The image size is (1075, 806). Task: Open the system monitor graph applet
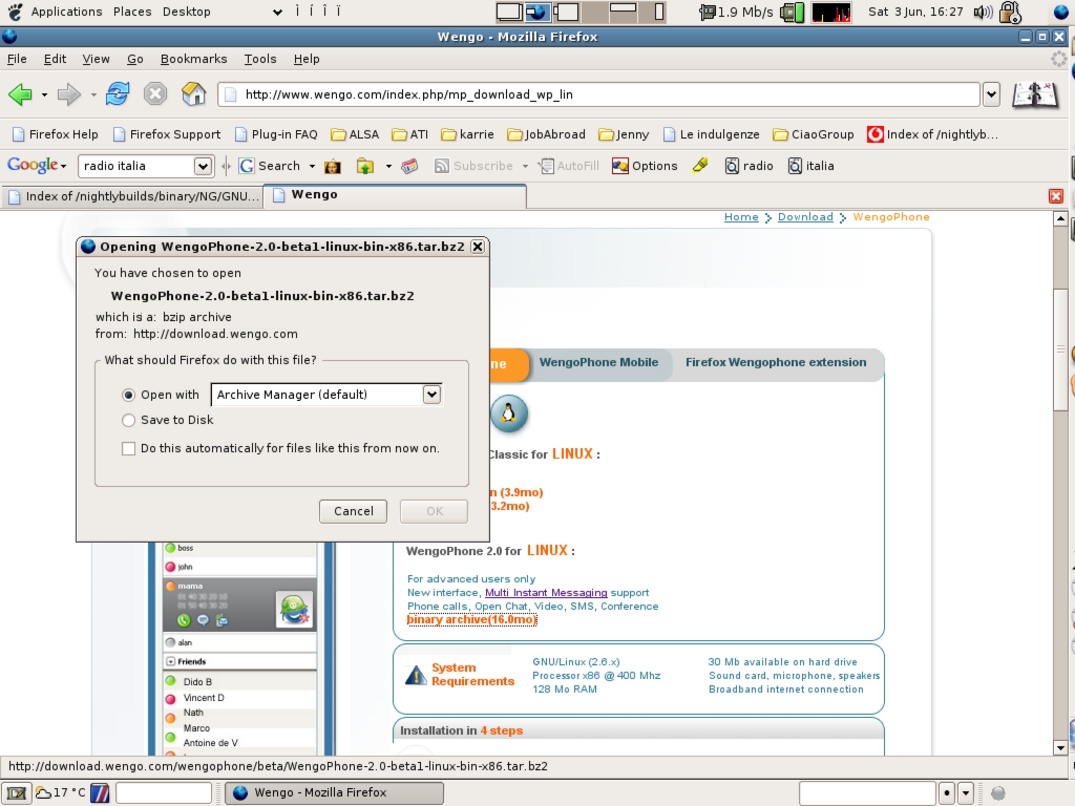click(x=831, y=12)
